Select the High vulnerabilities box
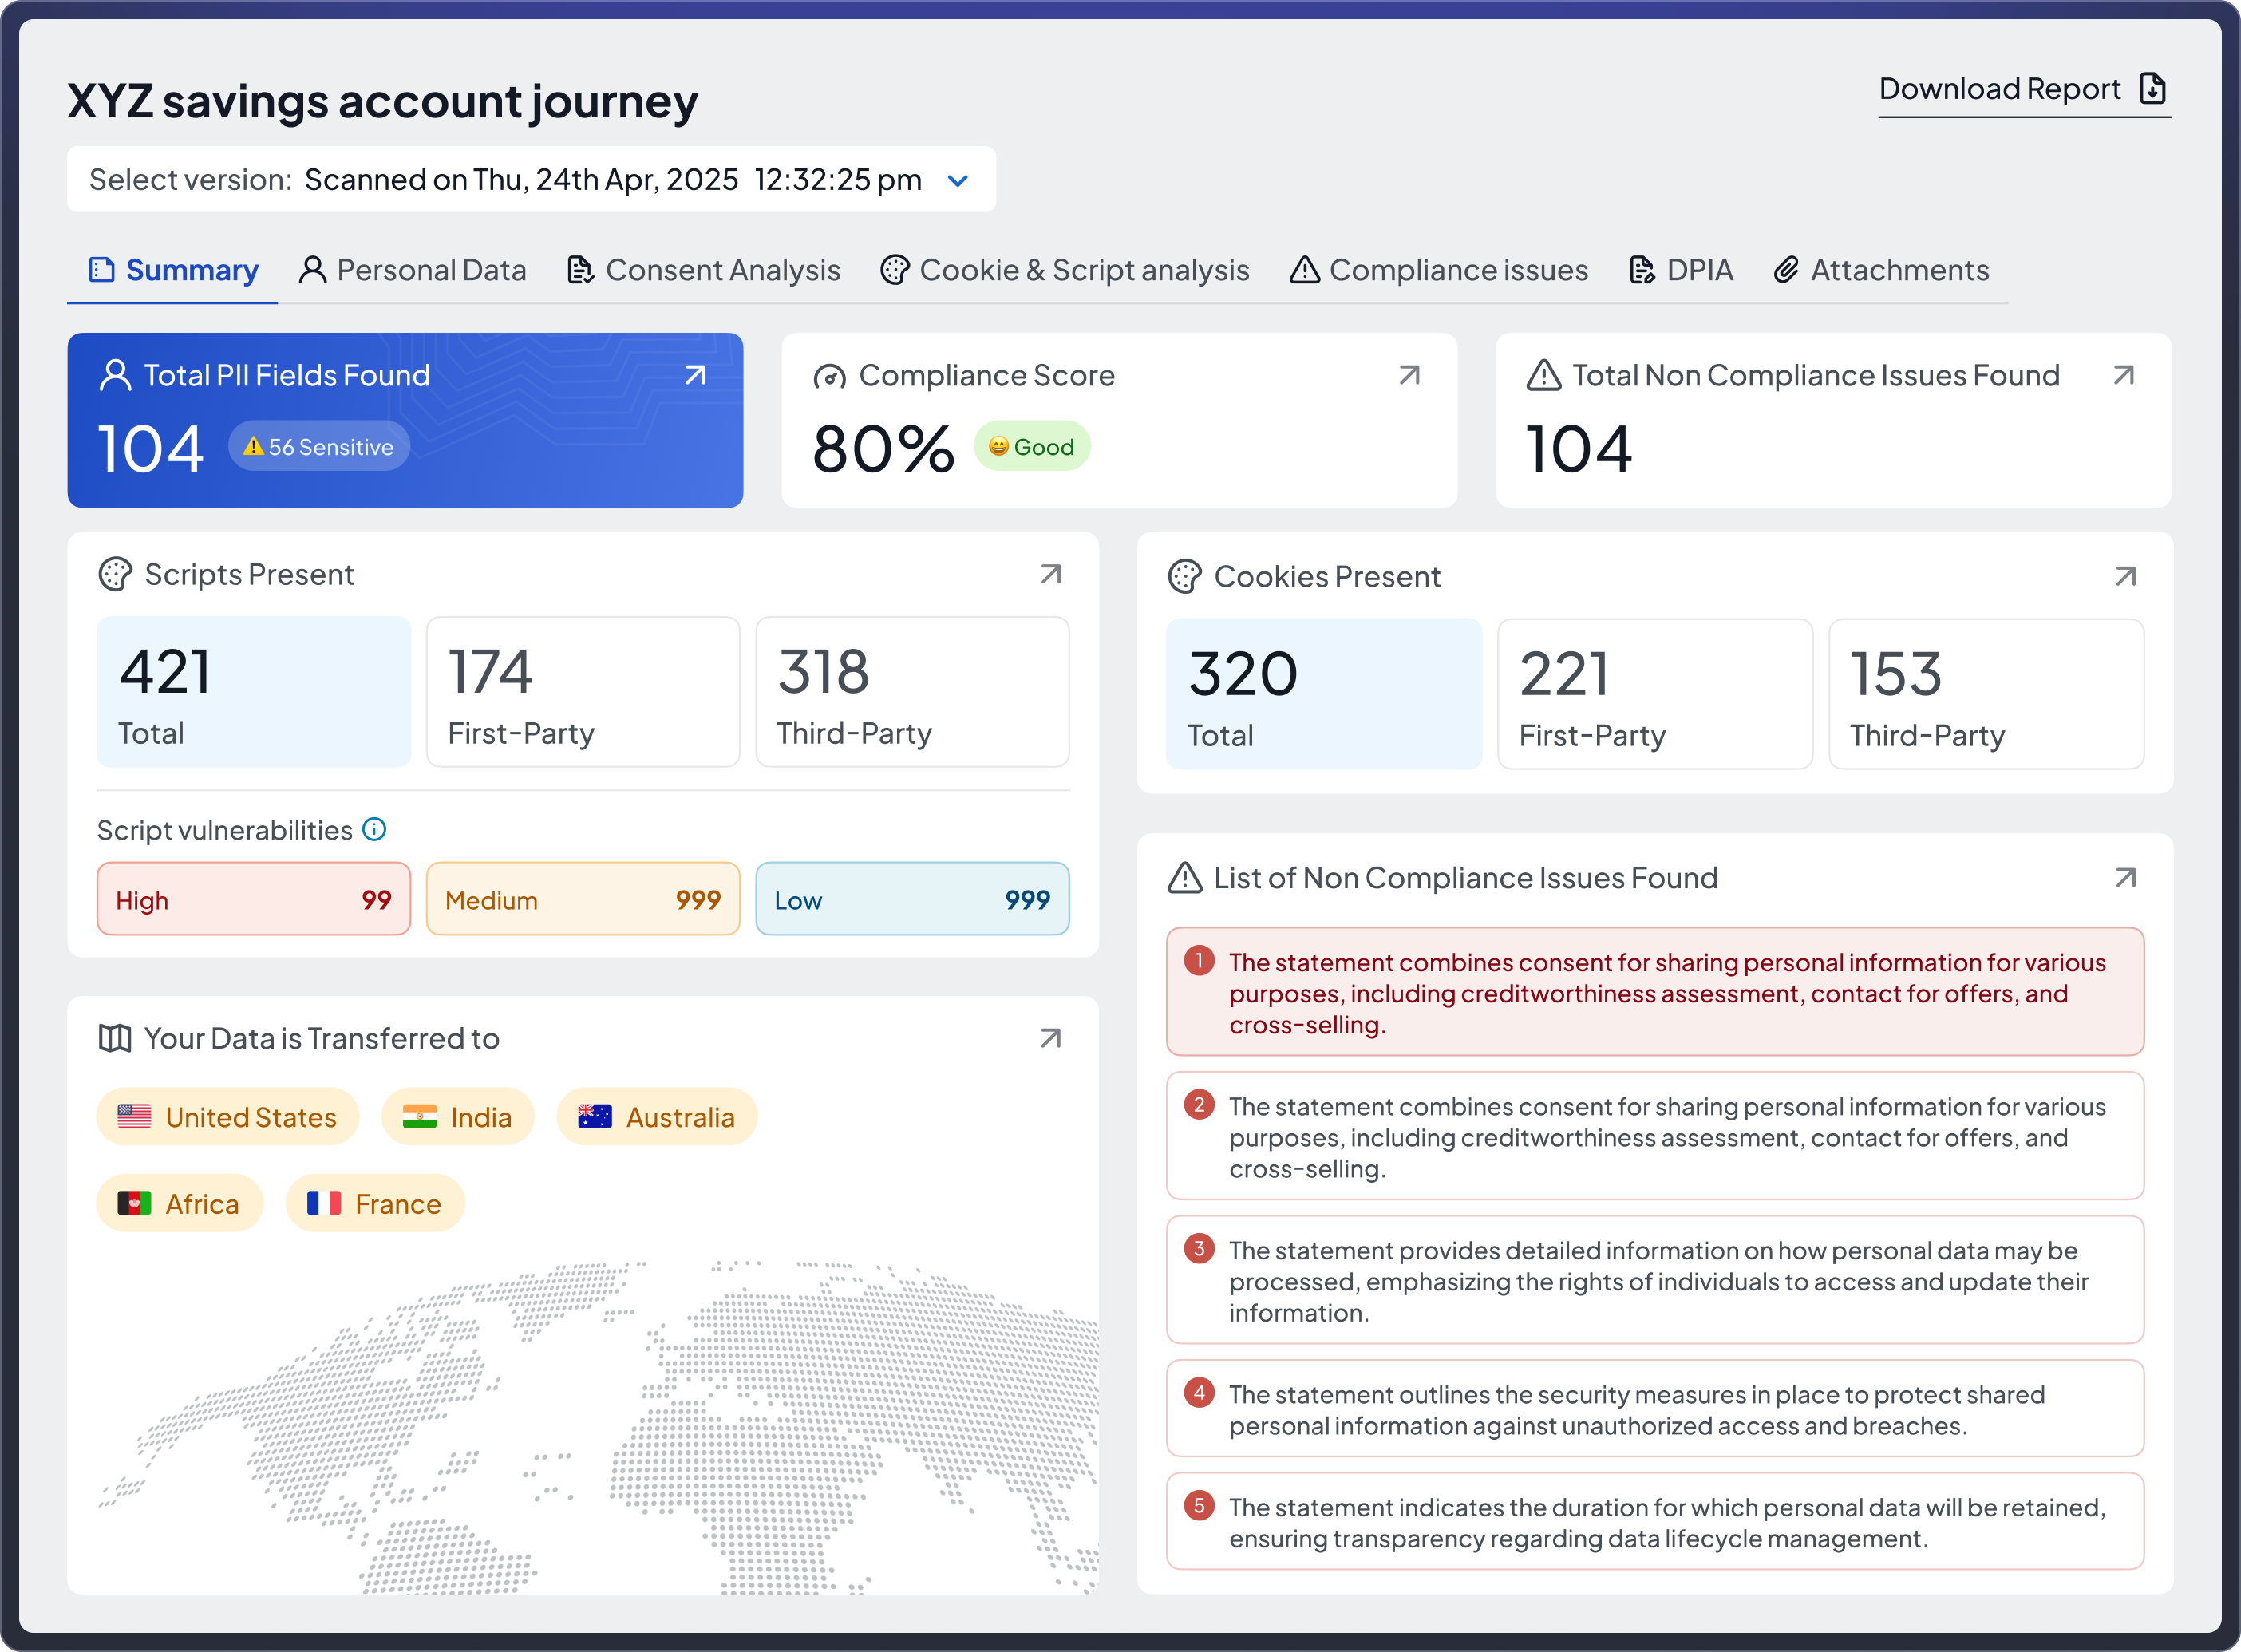The height and width of the screenshot is (1652, 2241). coord(254,899)
